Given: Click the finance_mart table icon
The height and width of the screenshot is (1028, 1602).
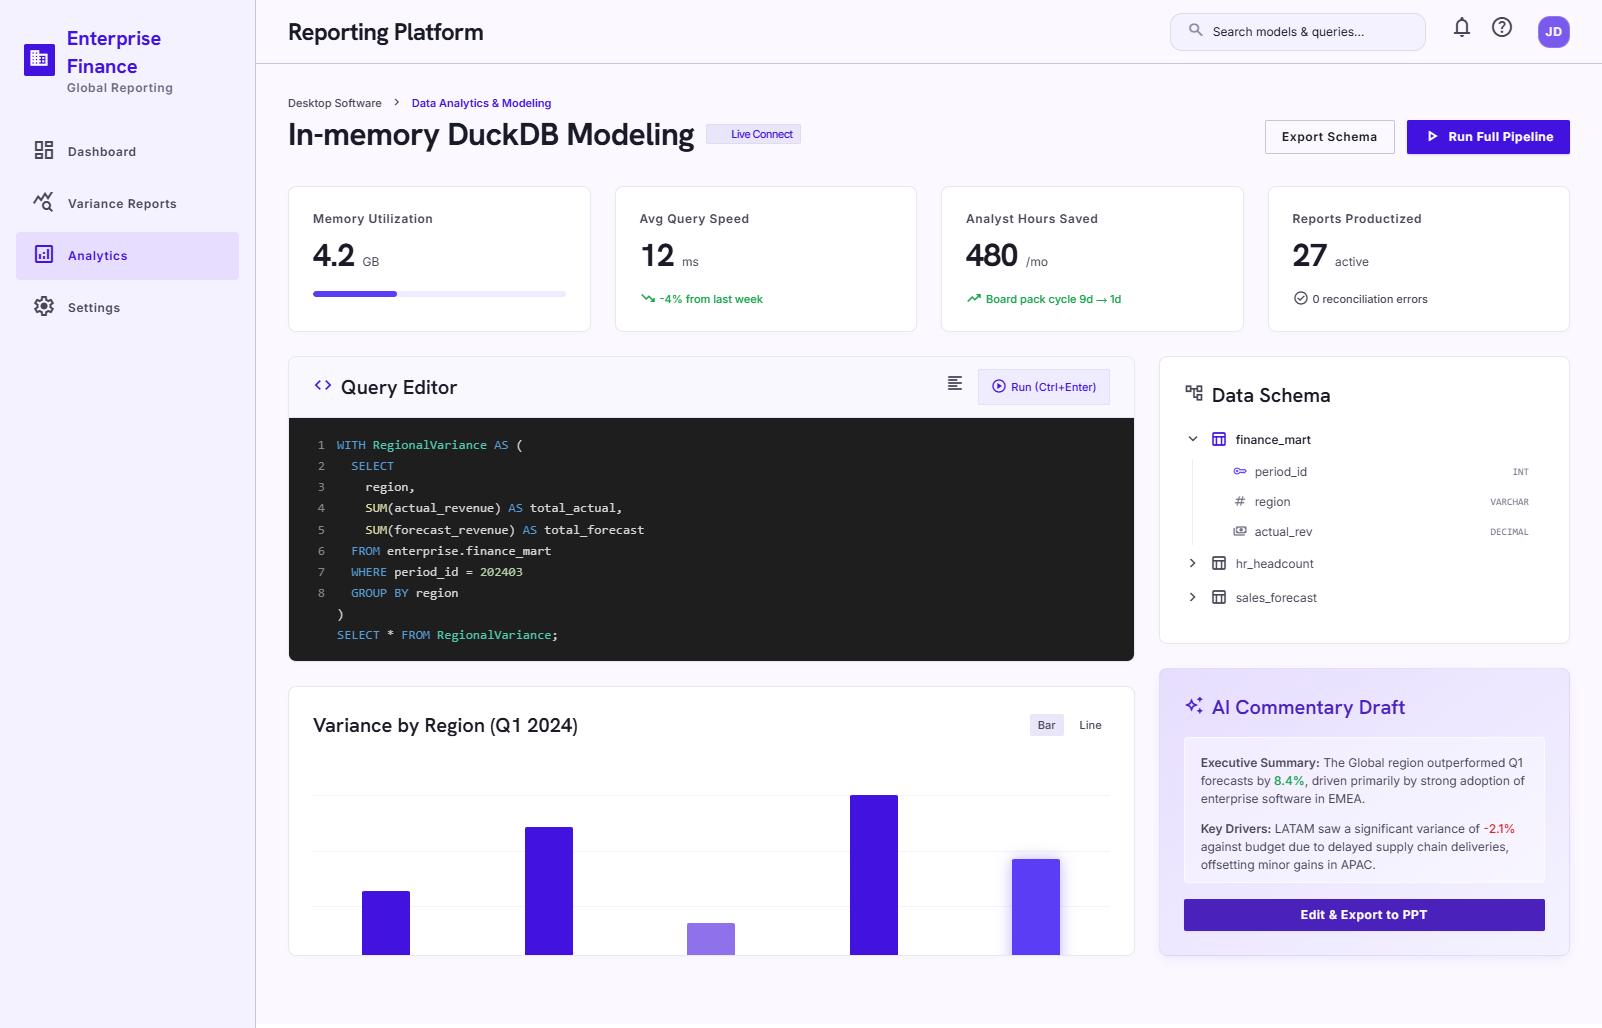Looking at the screenshot, I should (1219, 439).
